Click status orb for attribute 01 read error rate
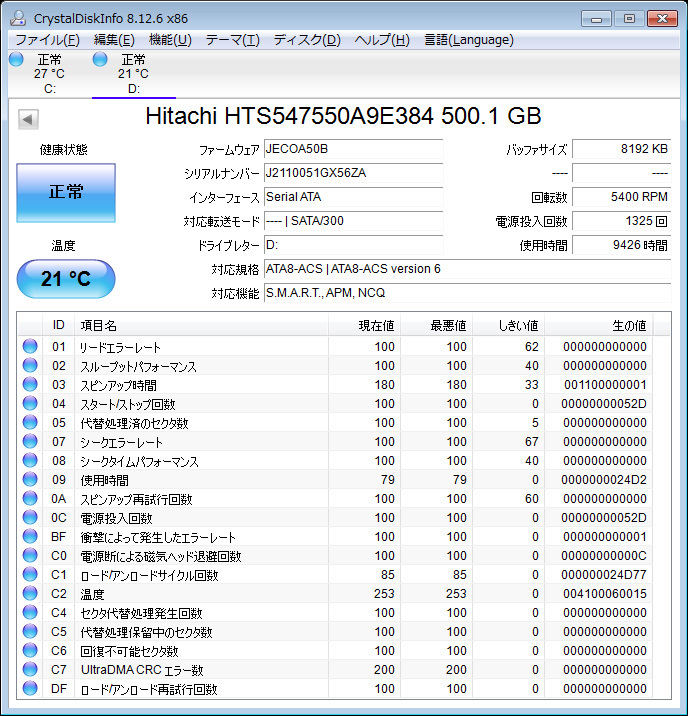 (x=30, y=347)
